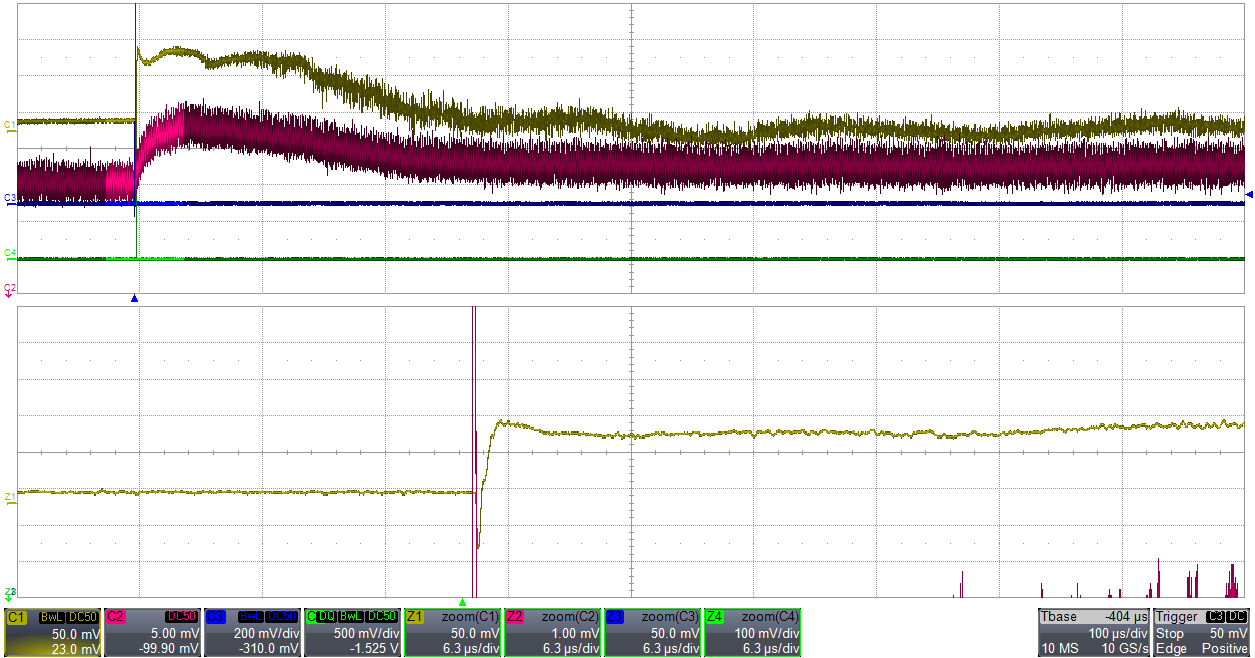This screenshot has height=658, width=1255.
Task: Click the 50 mV trigger level value
Action: click(x=1231, y=633)
